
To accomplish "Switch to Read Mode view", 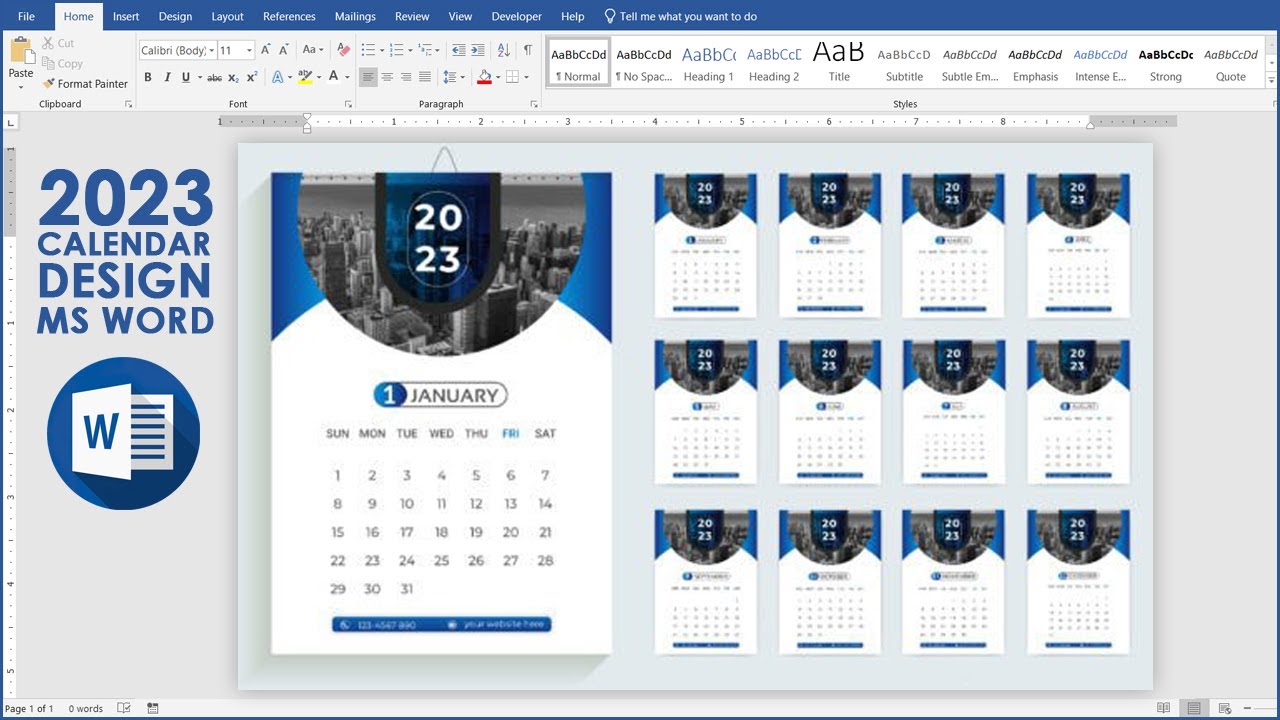I will point(1163,708).
